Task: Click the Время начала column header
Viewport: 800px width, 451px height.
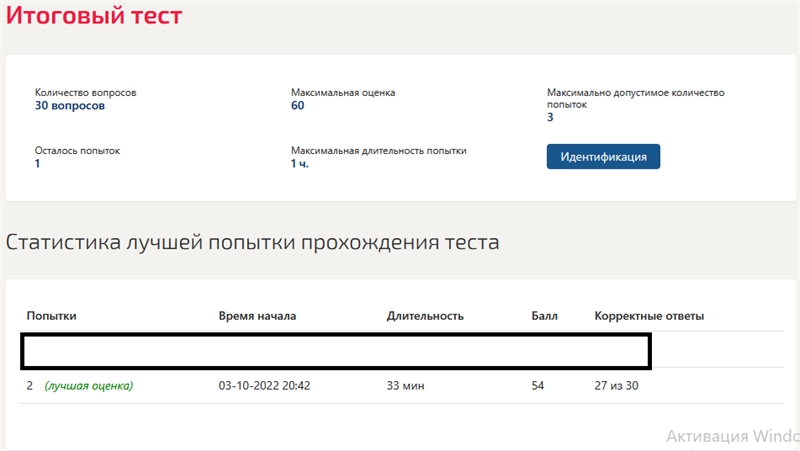Action: pos(257,316)
